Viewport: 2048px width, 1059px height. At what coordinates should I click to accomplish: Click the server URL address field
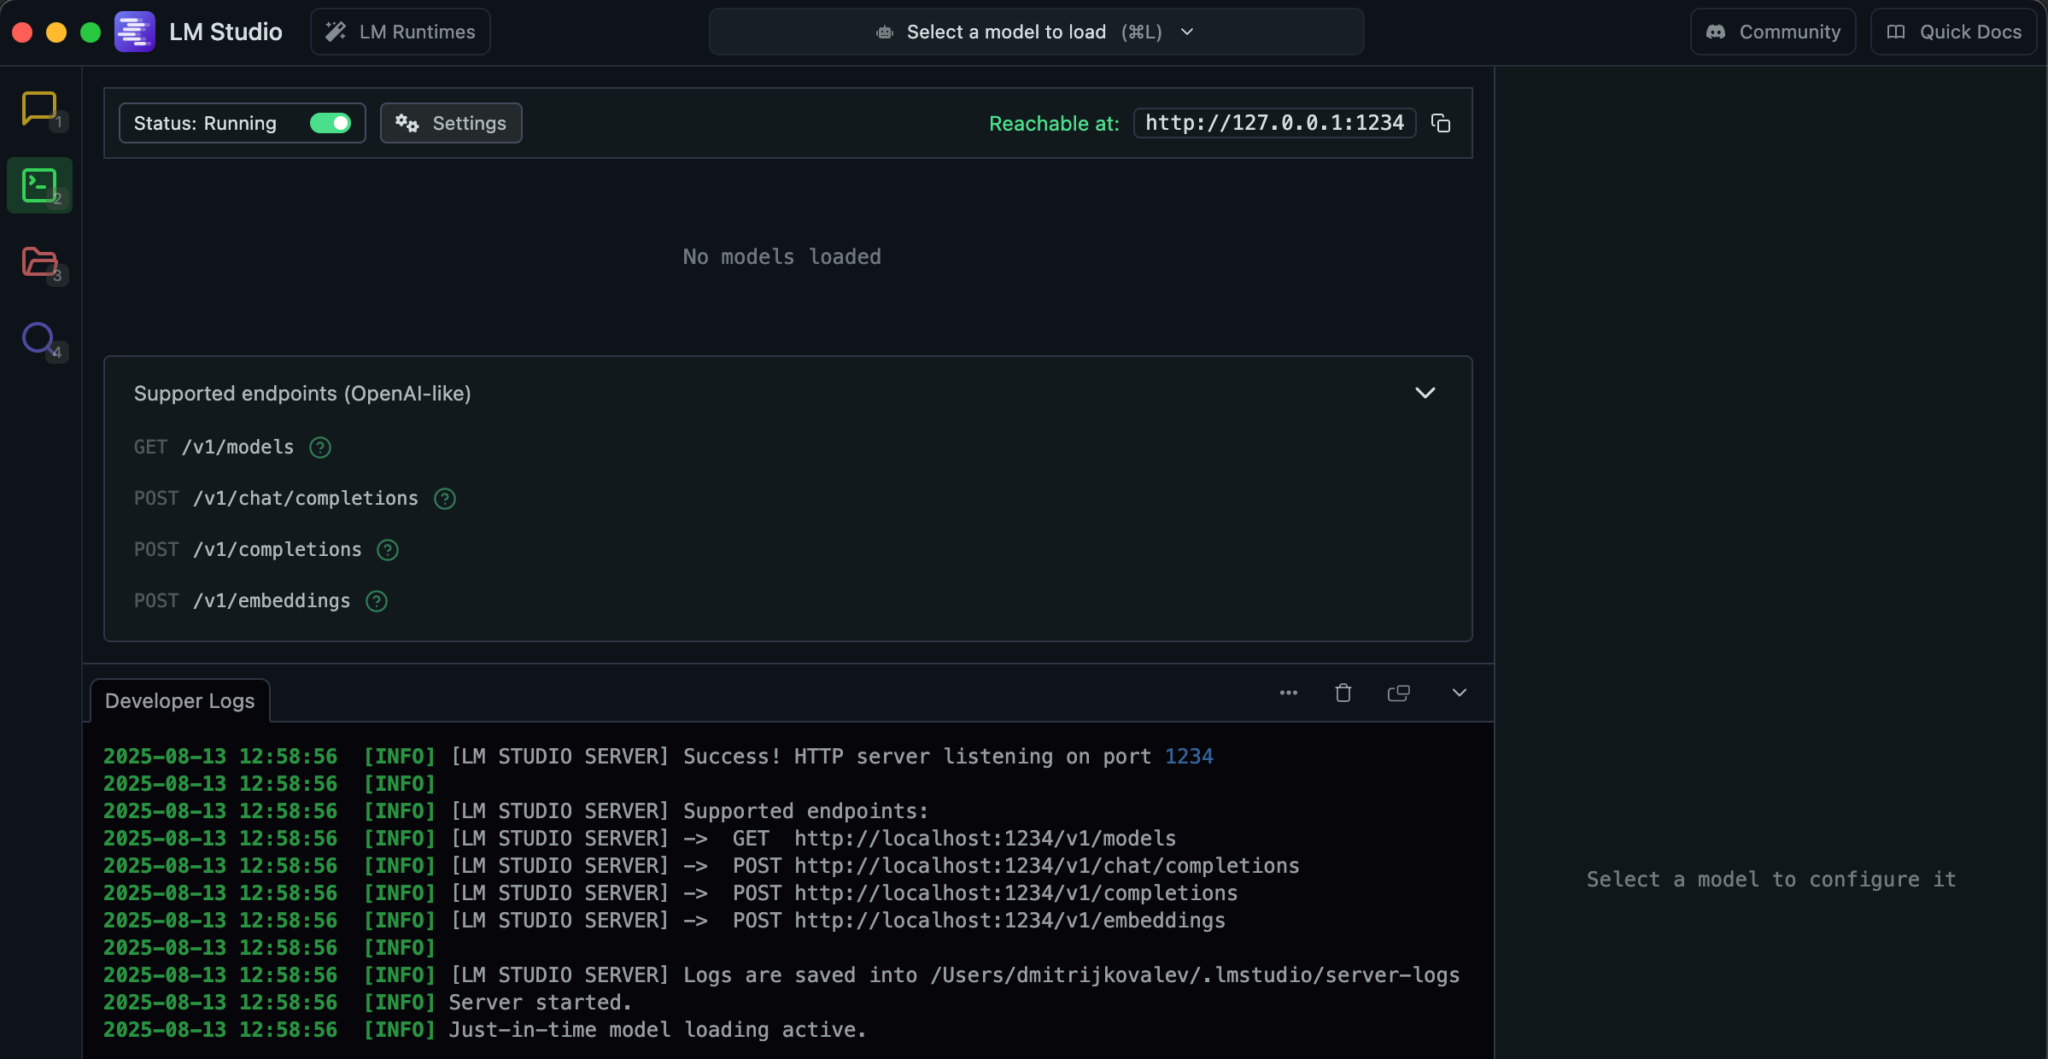(x=1274, y=123)
